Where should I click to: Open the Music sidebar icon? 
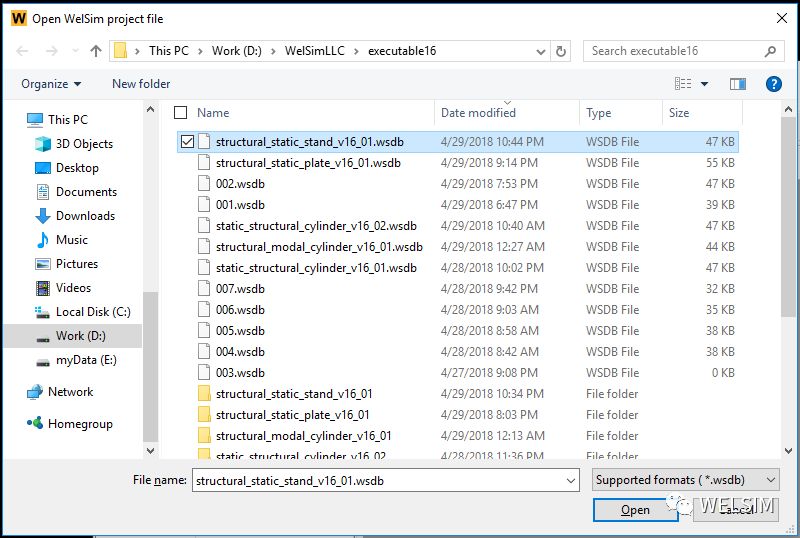coord(43,240)
